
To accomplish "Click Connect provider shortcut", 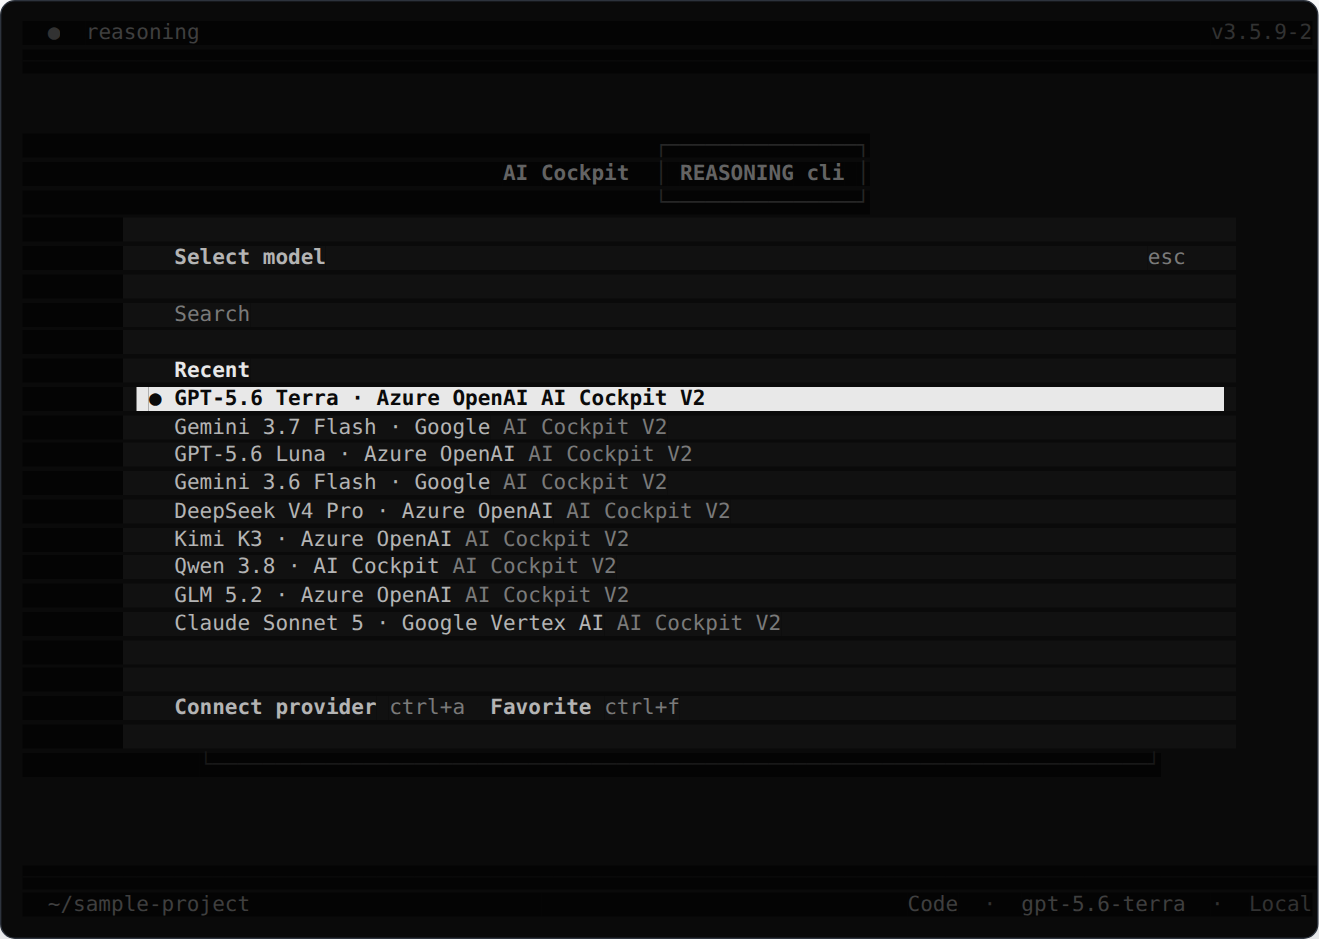I will click(319, 707).
